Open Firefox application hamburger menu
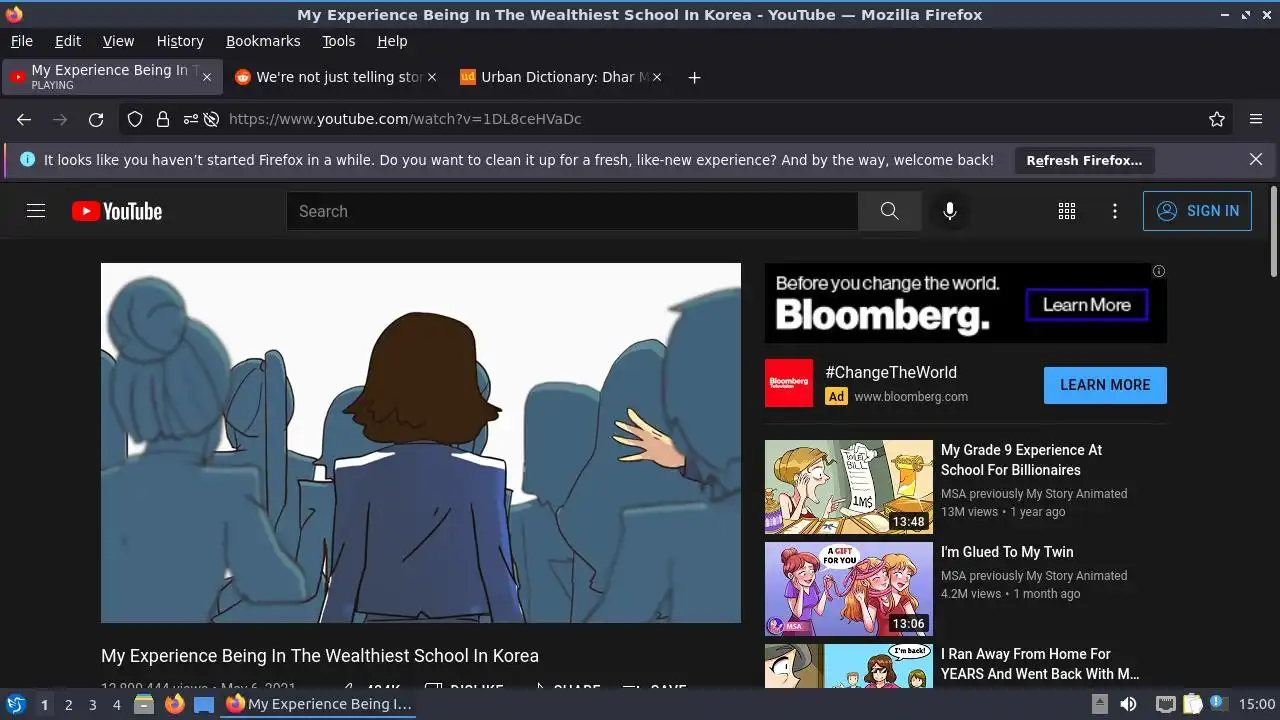The width and height of the screenshot is (1280, 720). (1256, 119)
